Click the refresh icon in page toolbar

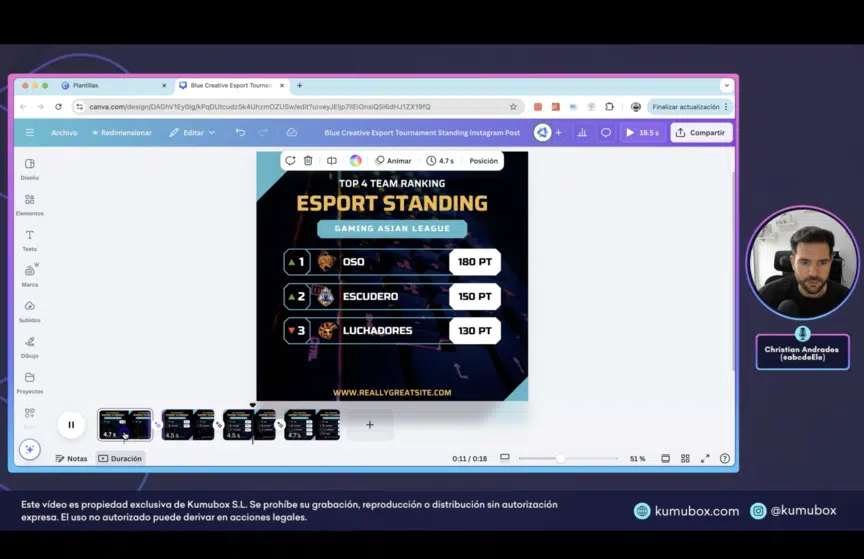(x=290, y=160)
